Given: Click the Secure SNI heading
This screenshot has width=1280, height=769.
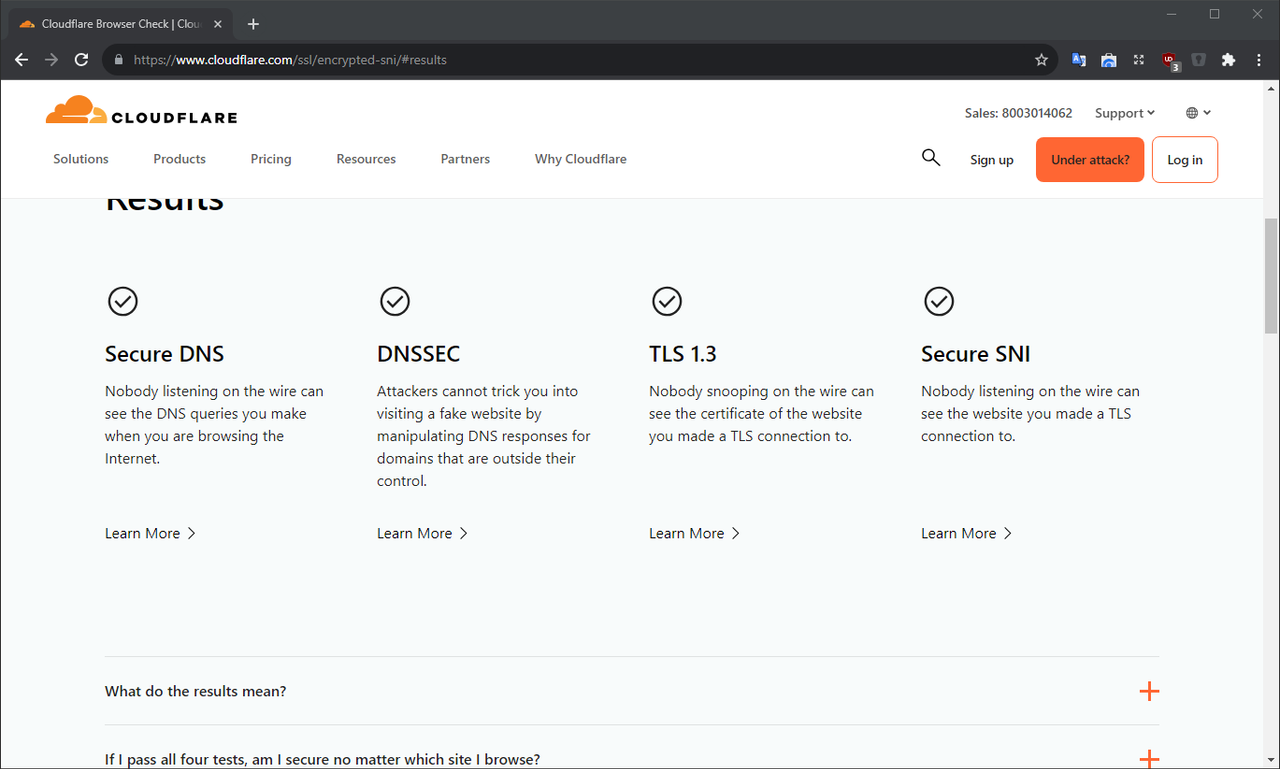Looking at the screenshot, I should [x=976, y=354].
